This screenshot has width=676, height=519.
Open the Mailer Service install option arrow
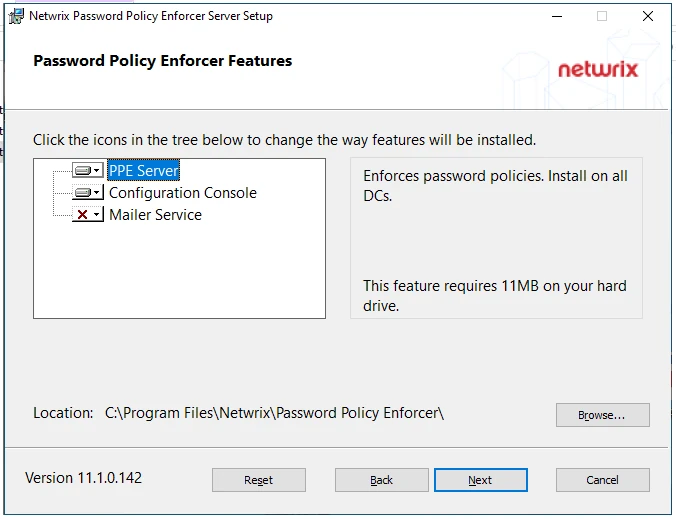pyautogui.click(x=97, y=215)
